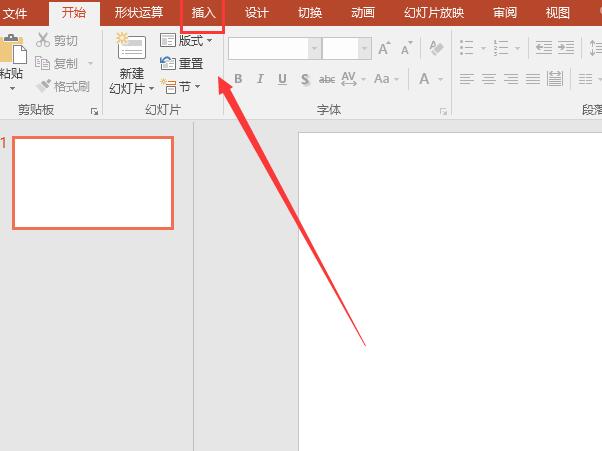The image size is (602, 451).
Task: Click the 复制 copy button
Action: tap(57, 63)
